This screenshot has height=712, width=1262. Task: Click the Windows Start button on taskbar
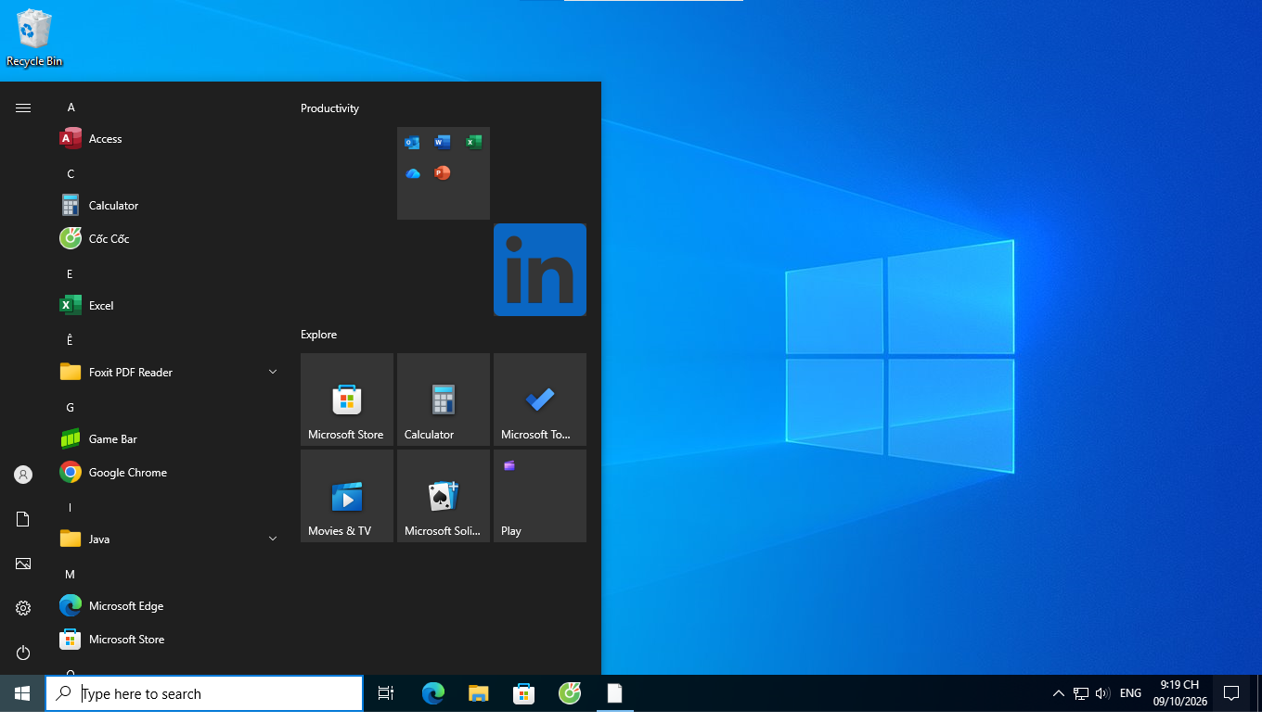pos(22,694)
